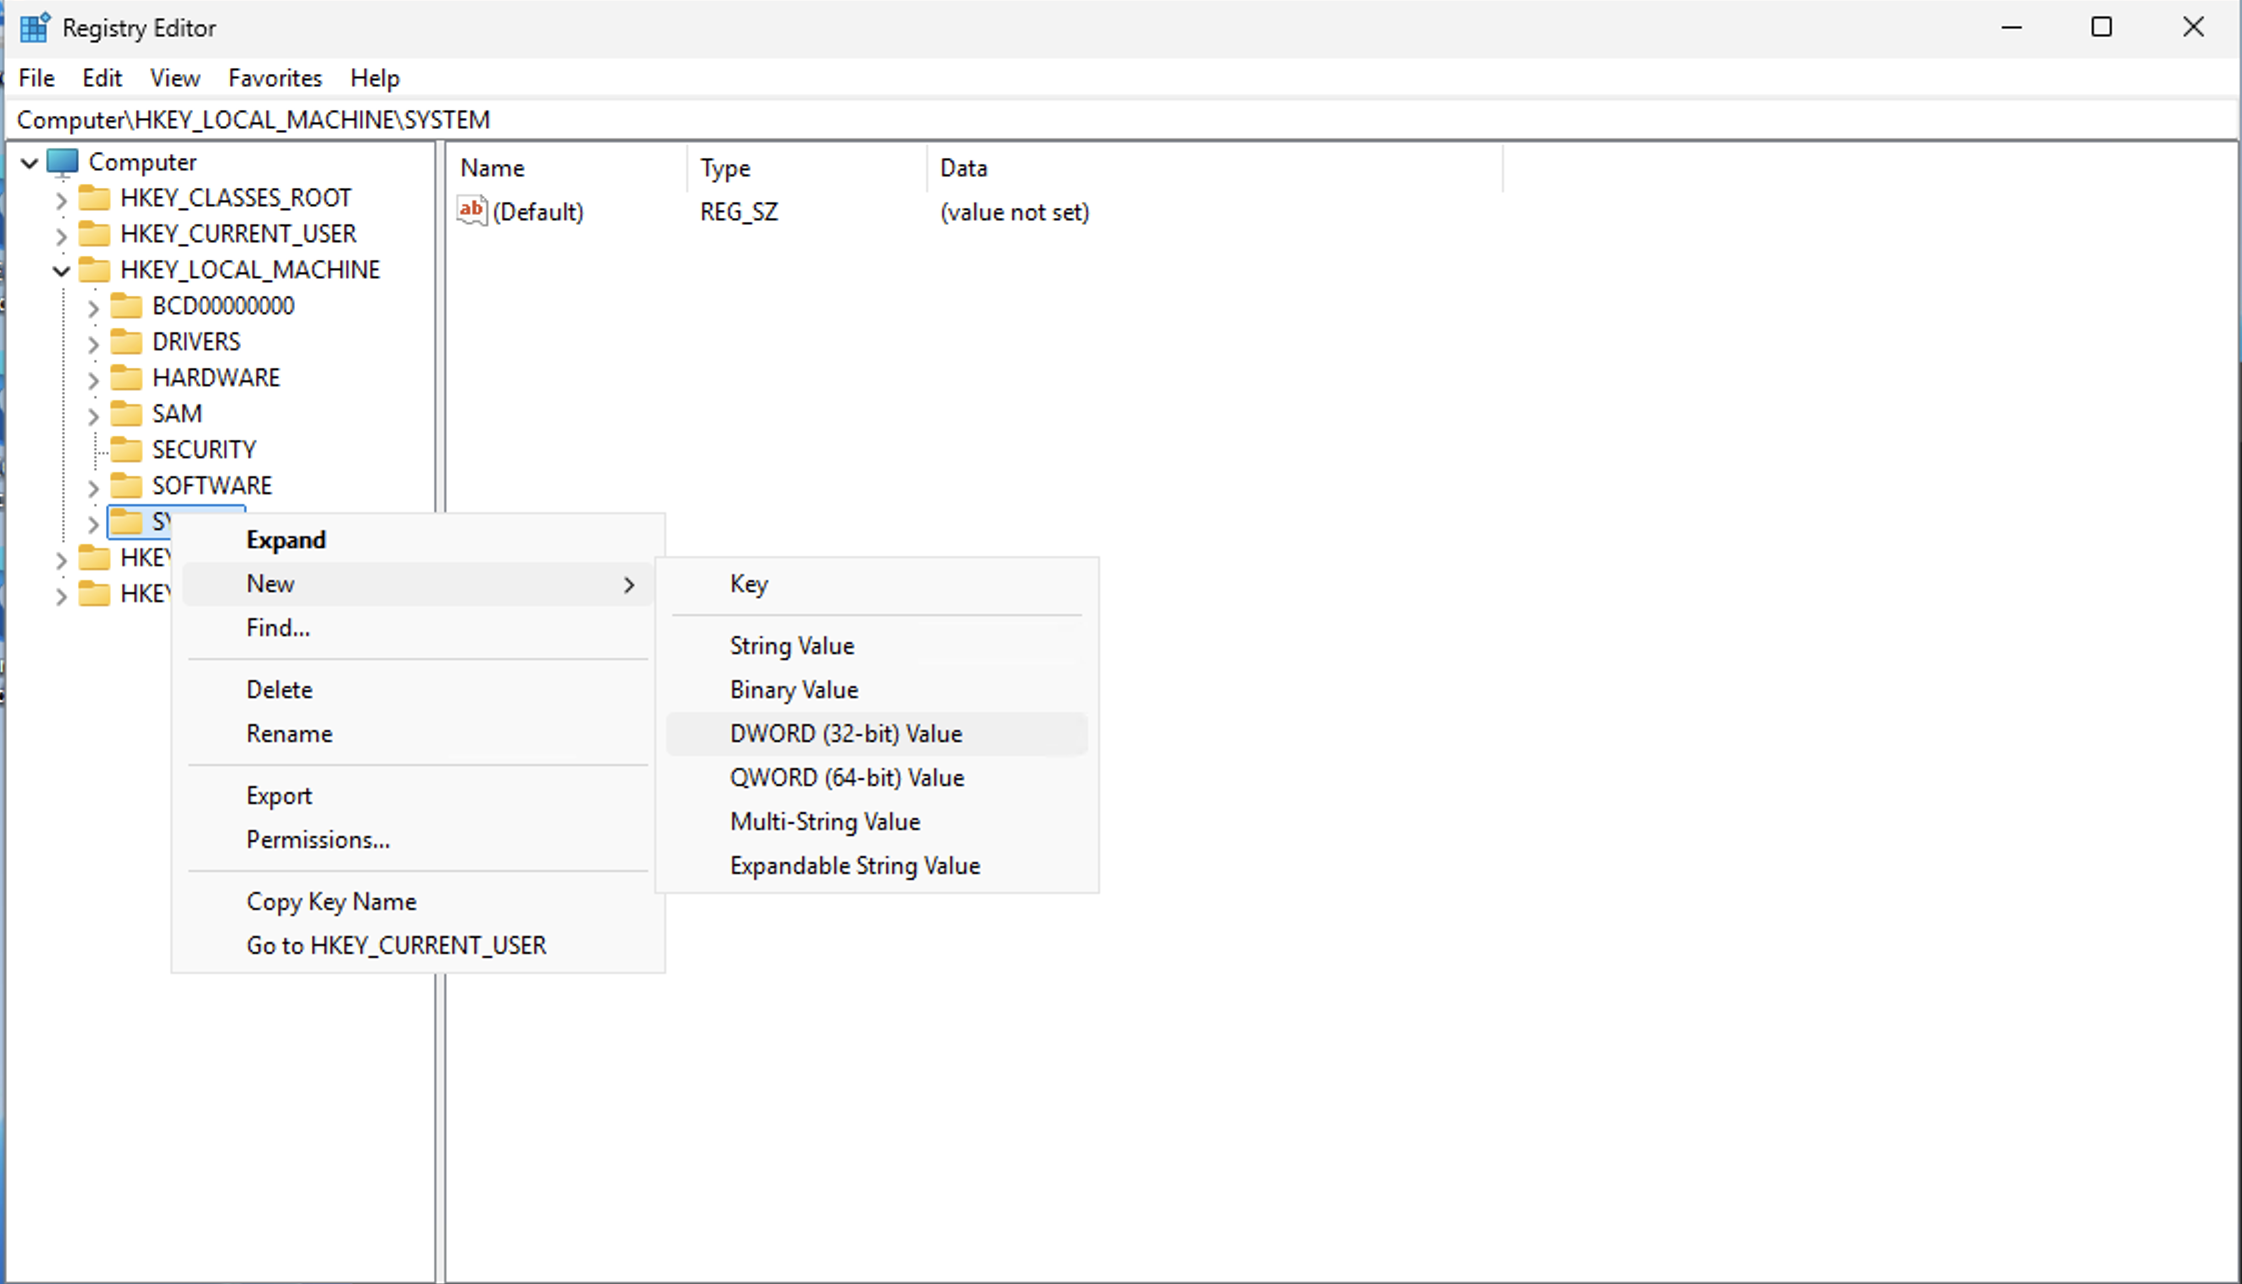Create a new Key from submenu

point(749,584)
